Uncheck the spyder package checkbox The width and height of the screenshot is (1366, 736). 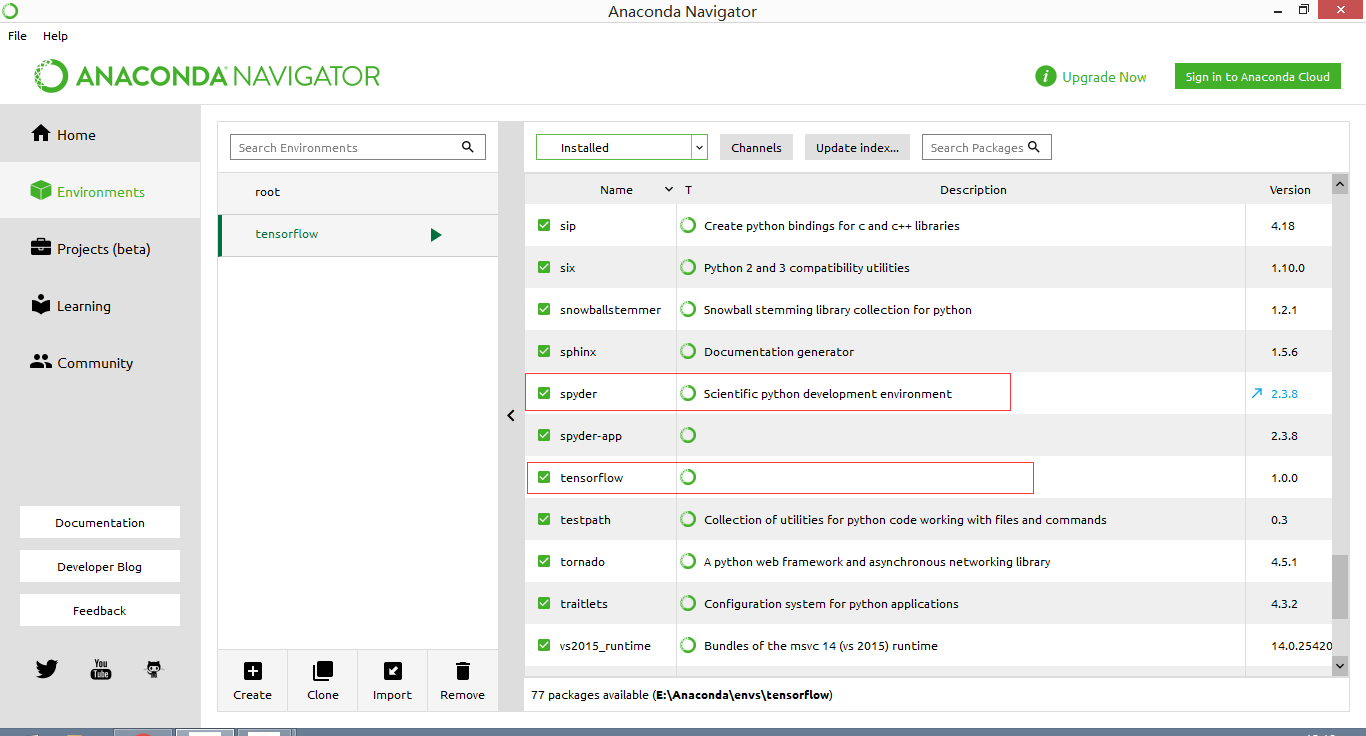tap(544, 393)
